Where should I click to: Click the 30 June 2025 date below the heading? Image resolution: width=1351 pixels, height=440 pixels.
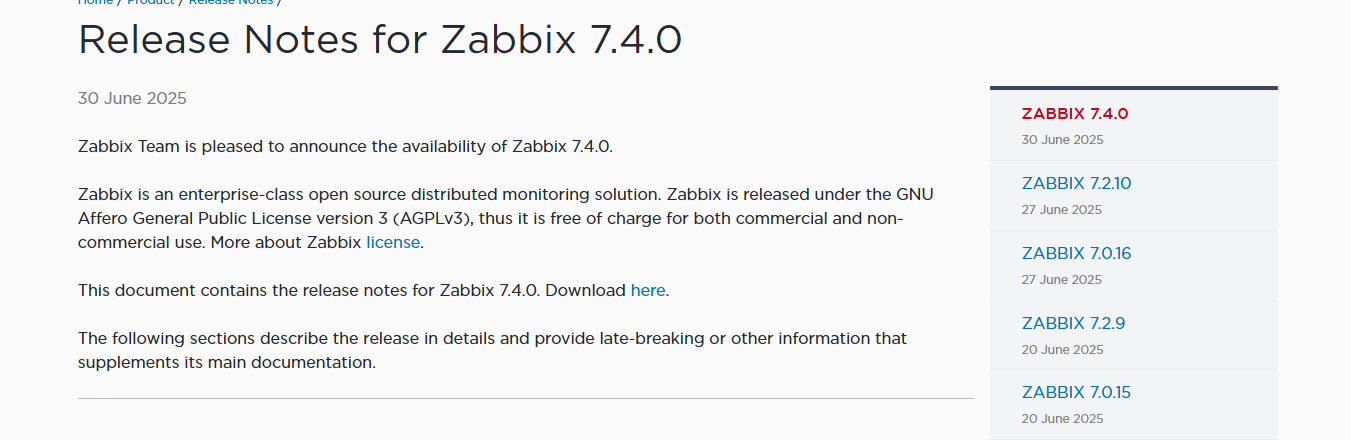[x=132, y=99]
